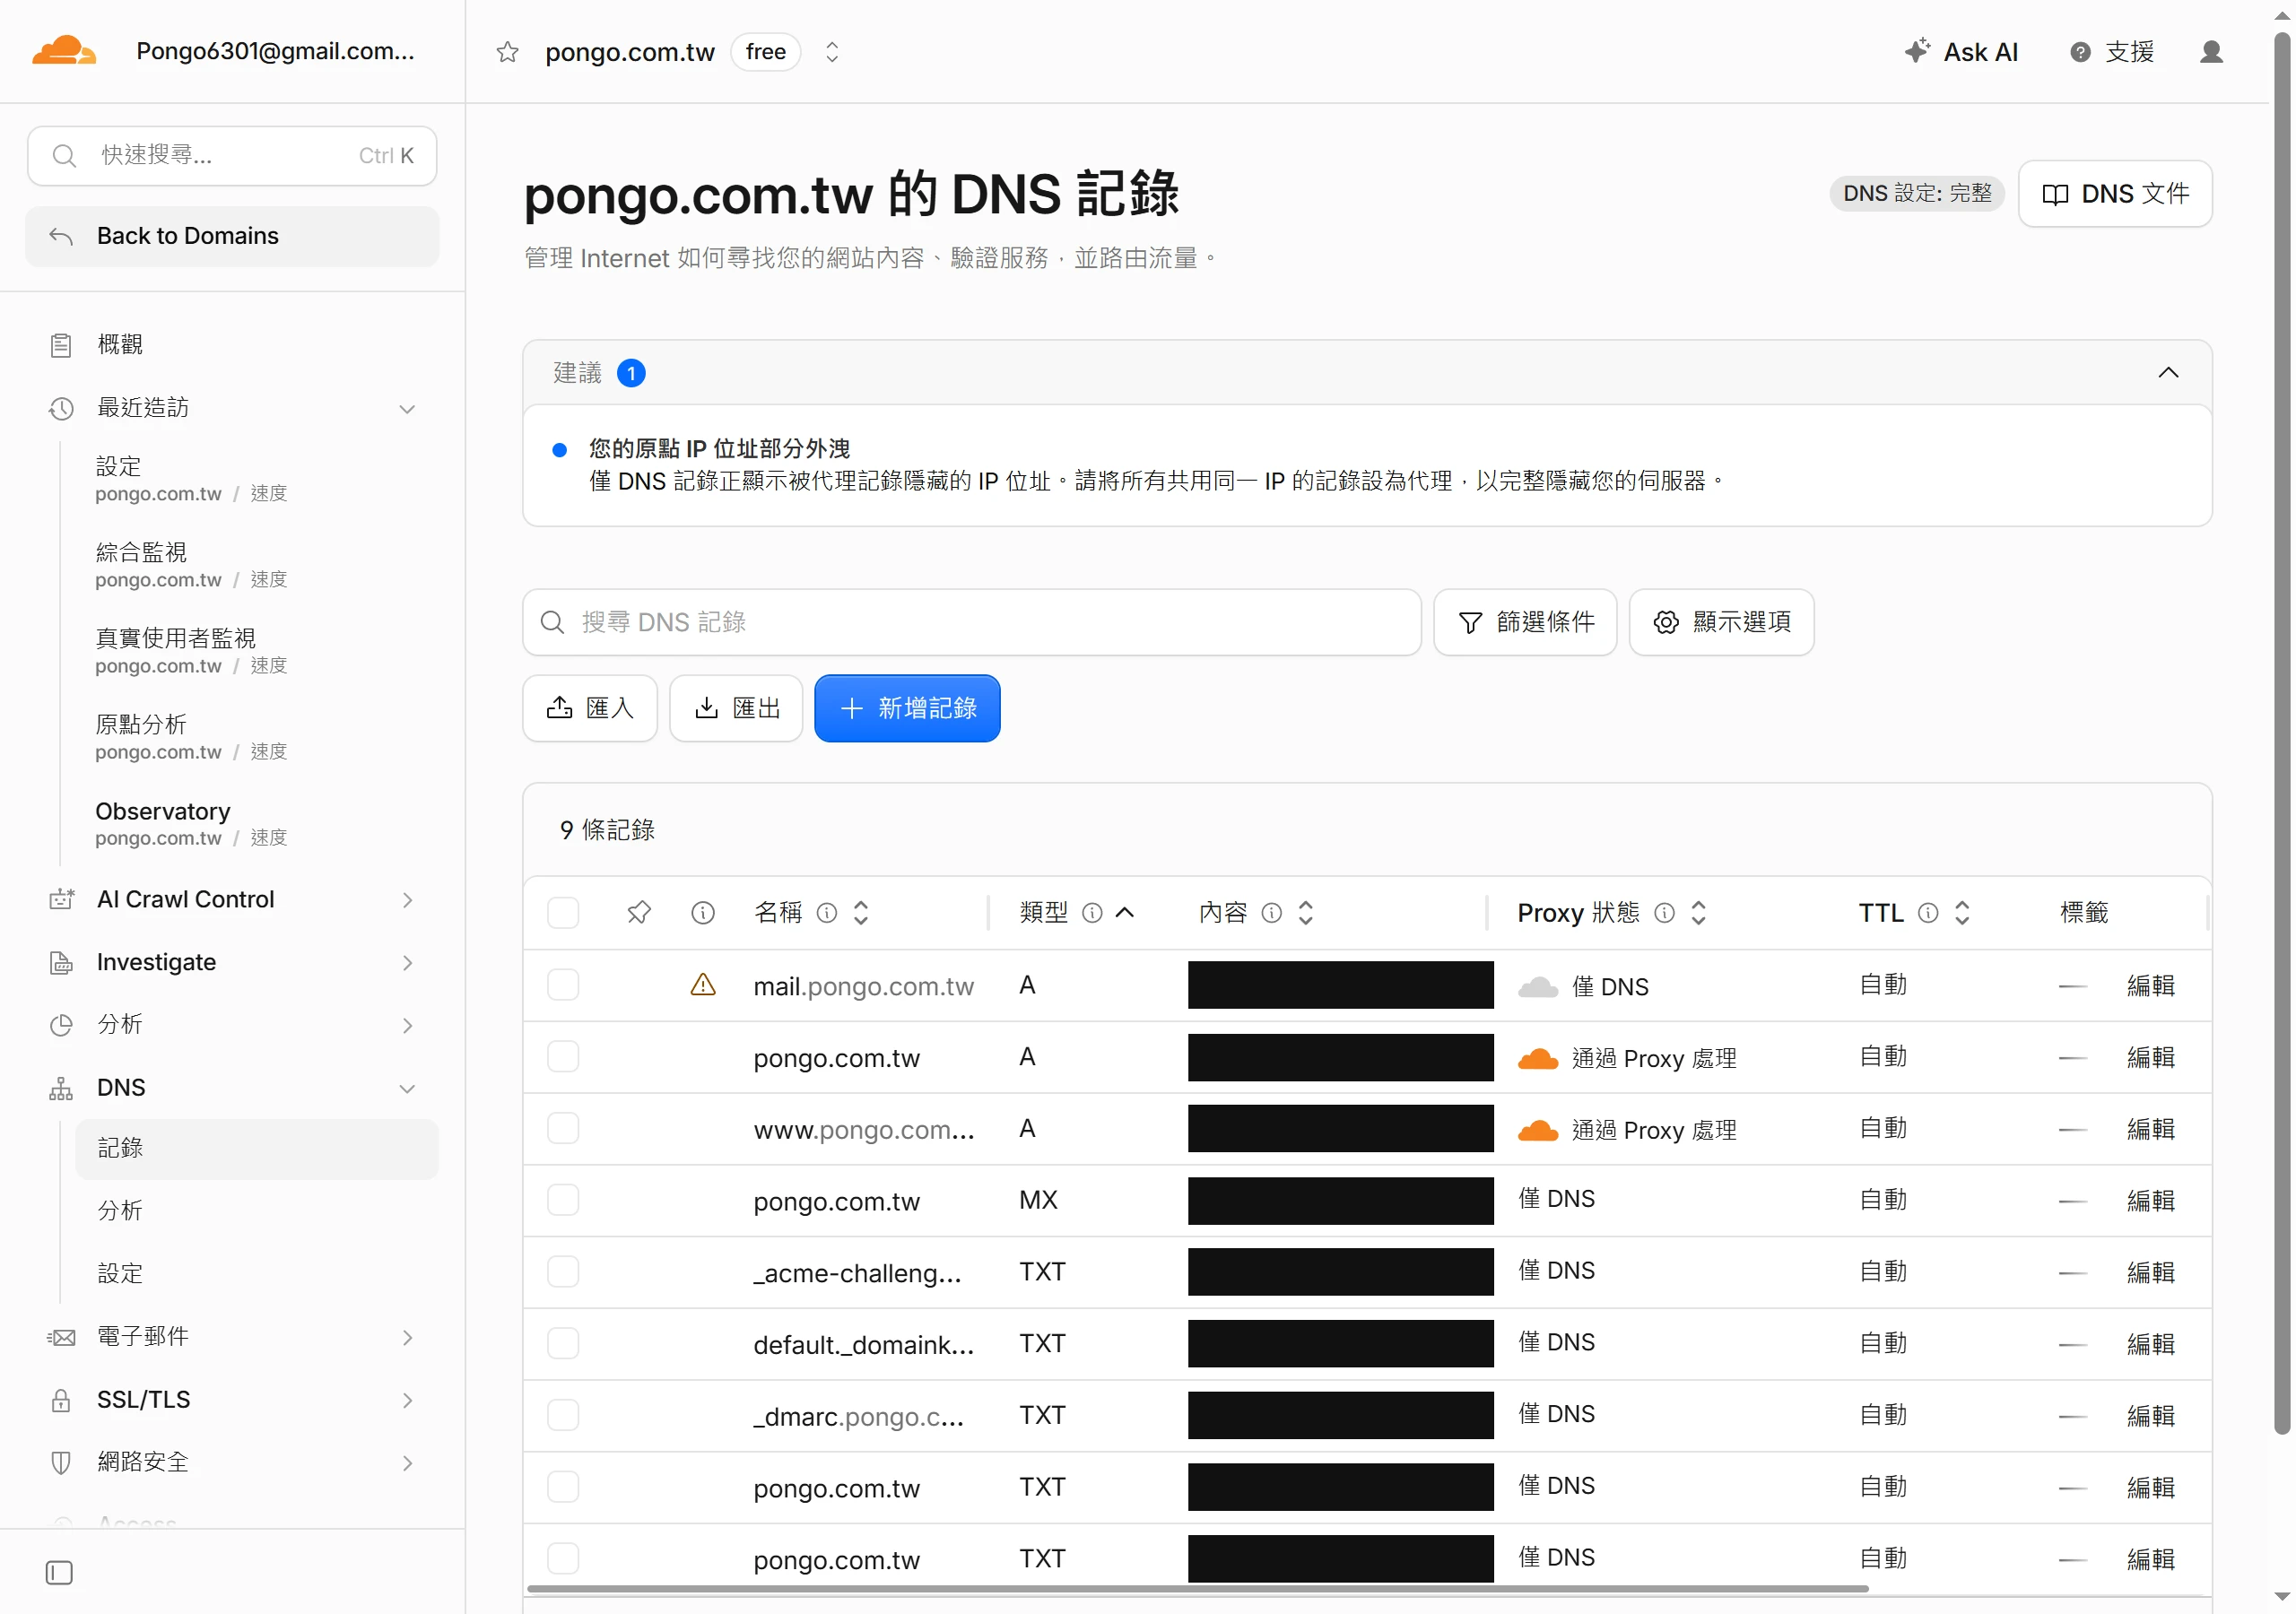Click the free plan badge

[765, 52]
